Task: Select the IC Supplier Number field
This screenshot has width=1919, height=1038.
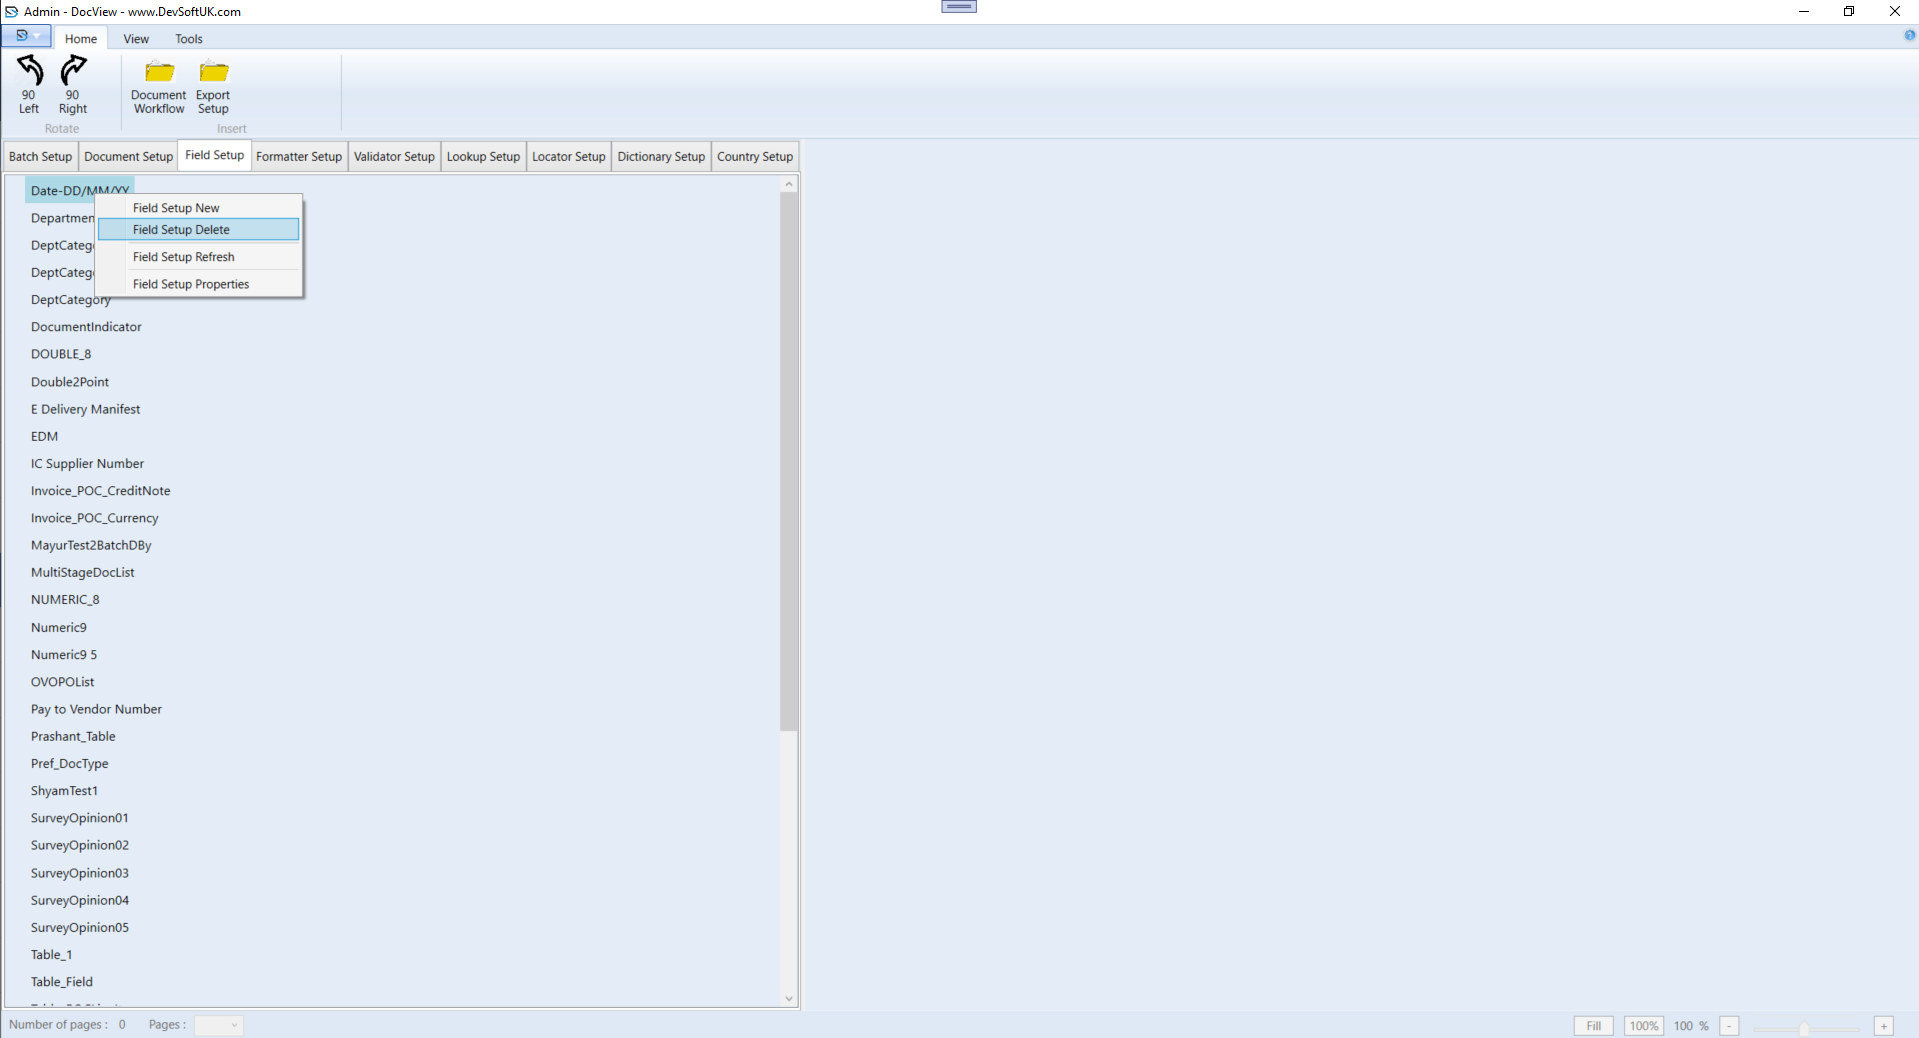Action: (x=87, y=464)
